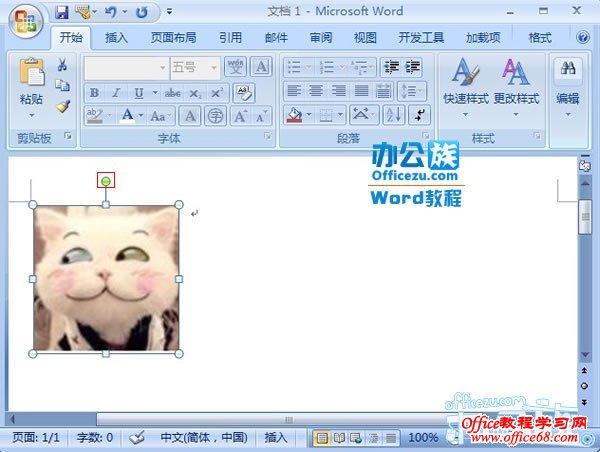Image resolution: width=600 pixels, height=452 pixels.
Task: Decrease paragraph indent
Action: tap(391, 67)
